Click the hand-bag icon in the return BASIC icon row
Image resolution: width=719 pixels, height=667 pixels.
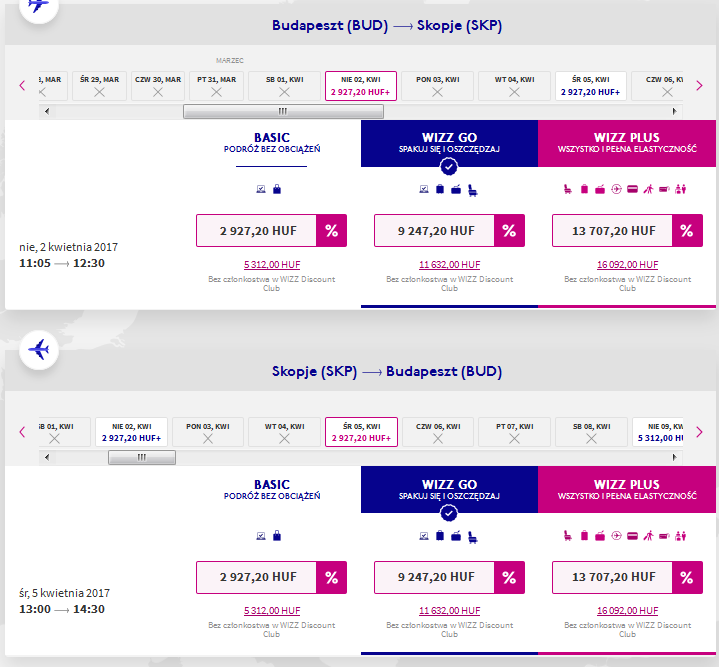[277, 535]
